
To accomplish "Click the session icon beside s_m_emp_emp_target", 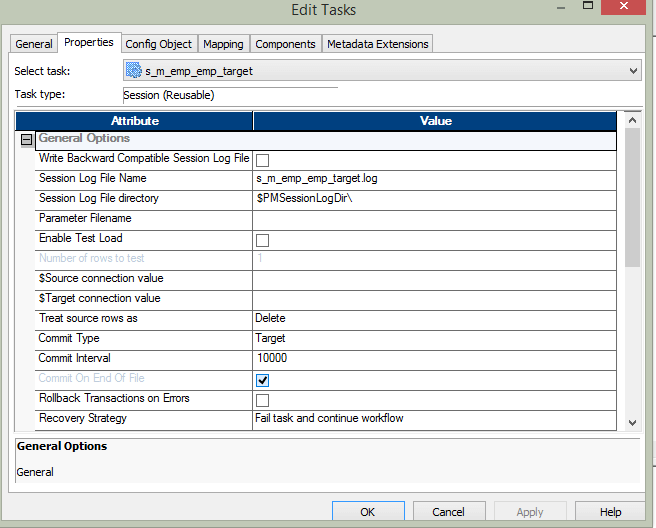I will coord(134,71).
